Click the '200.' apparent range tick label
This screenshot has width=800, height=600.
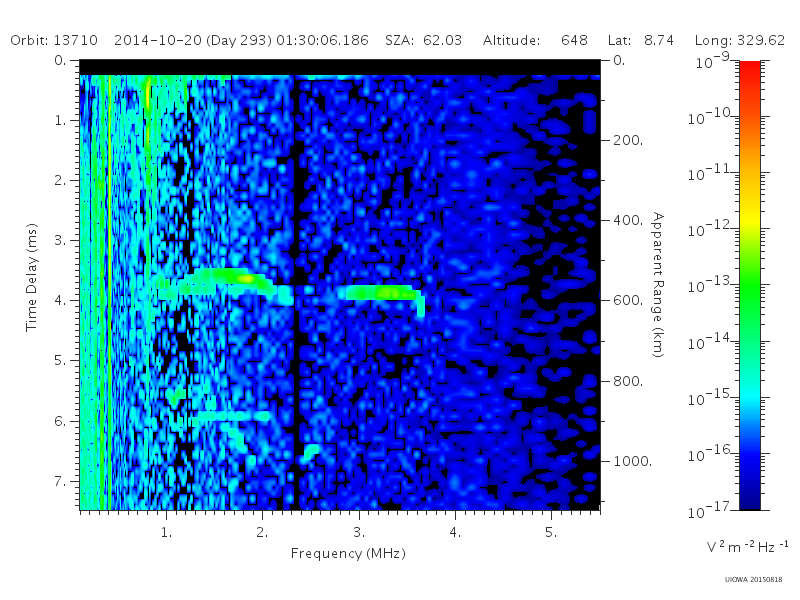[628, 140]
